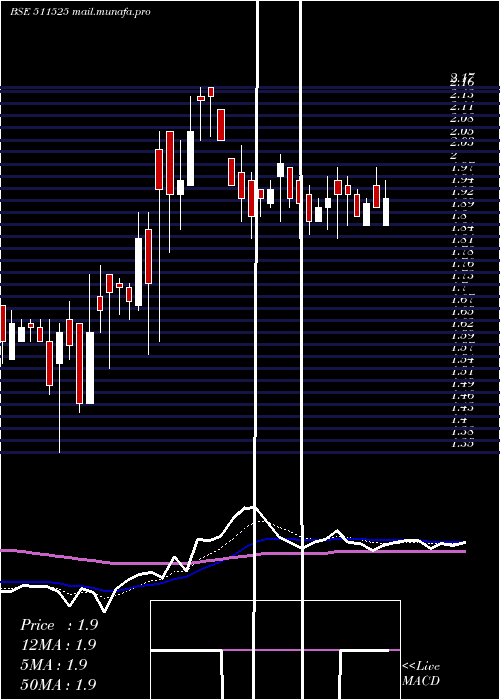Click the 2.13 price axis label
This screenshot has width=500, height=700.
pyautogui.click(x=462, y=95)
